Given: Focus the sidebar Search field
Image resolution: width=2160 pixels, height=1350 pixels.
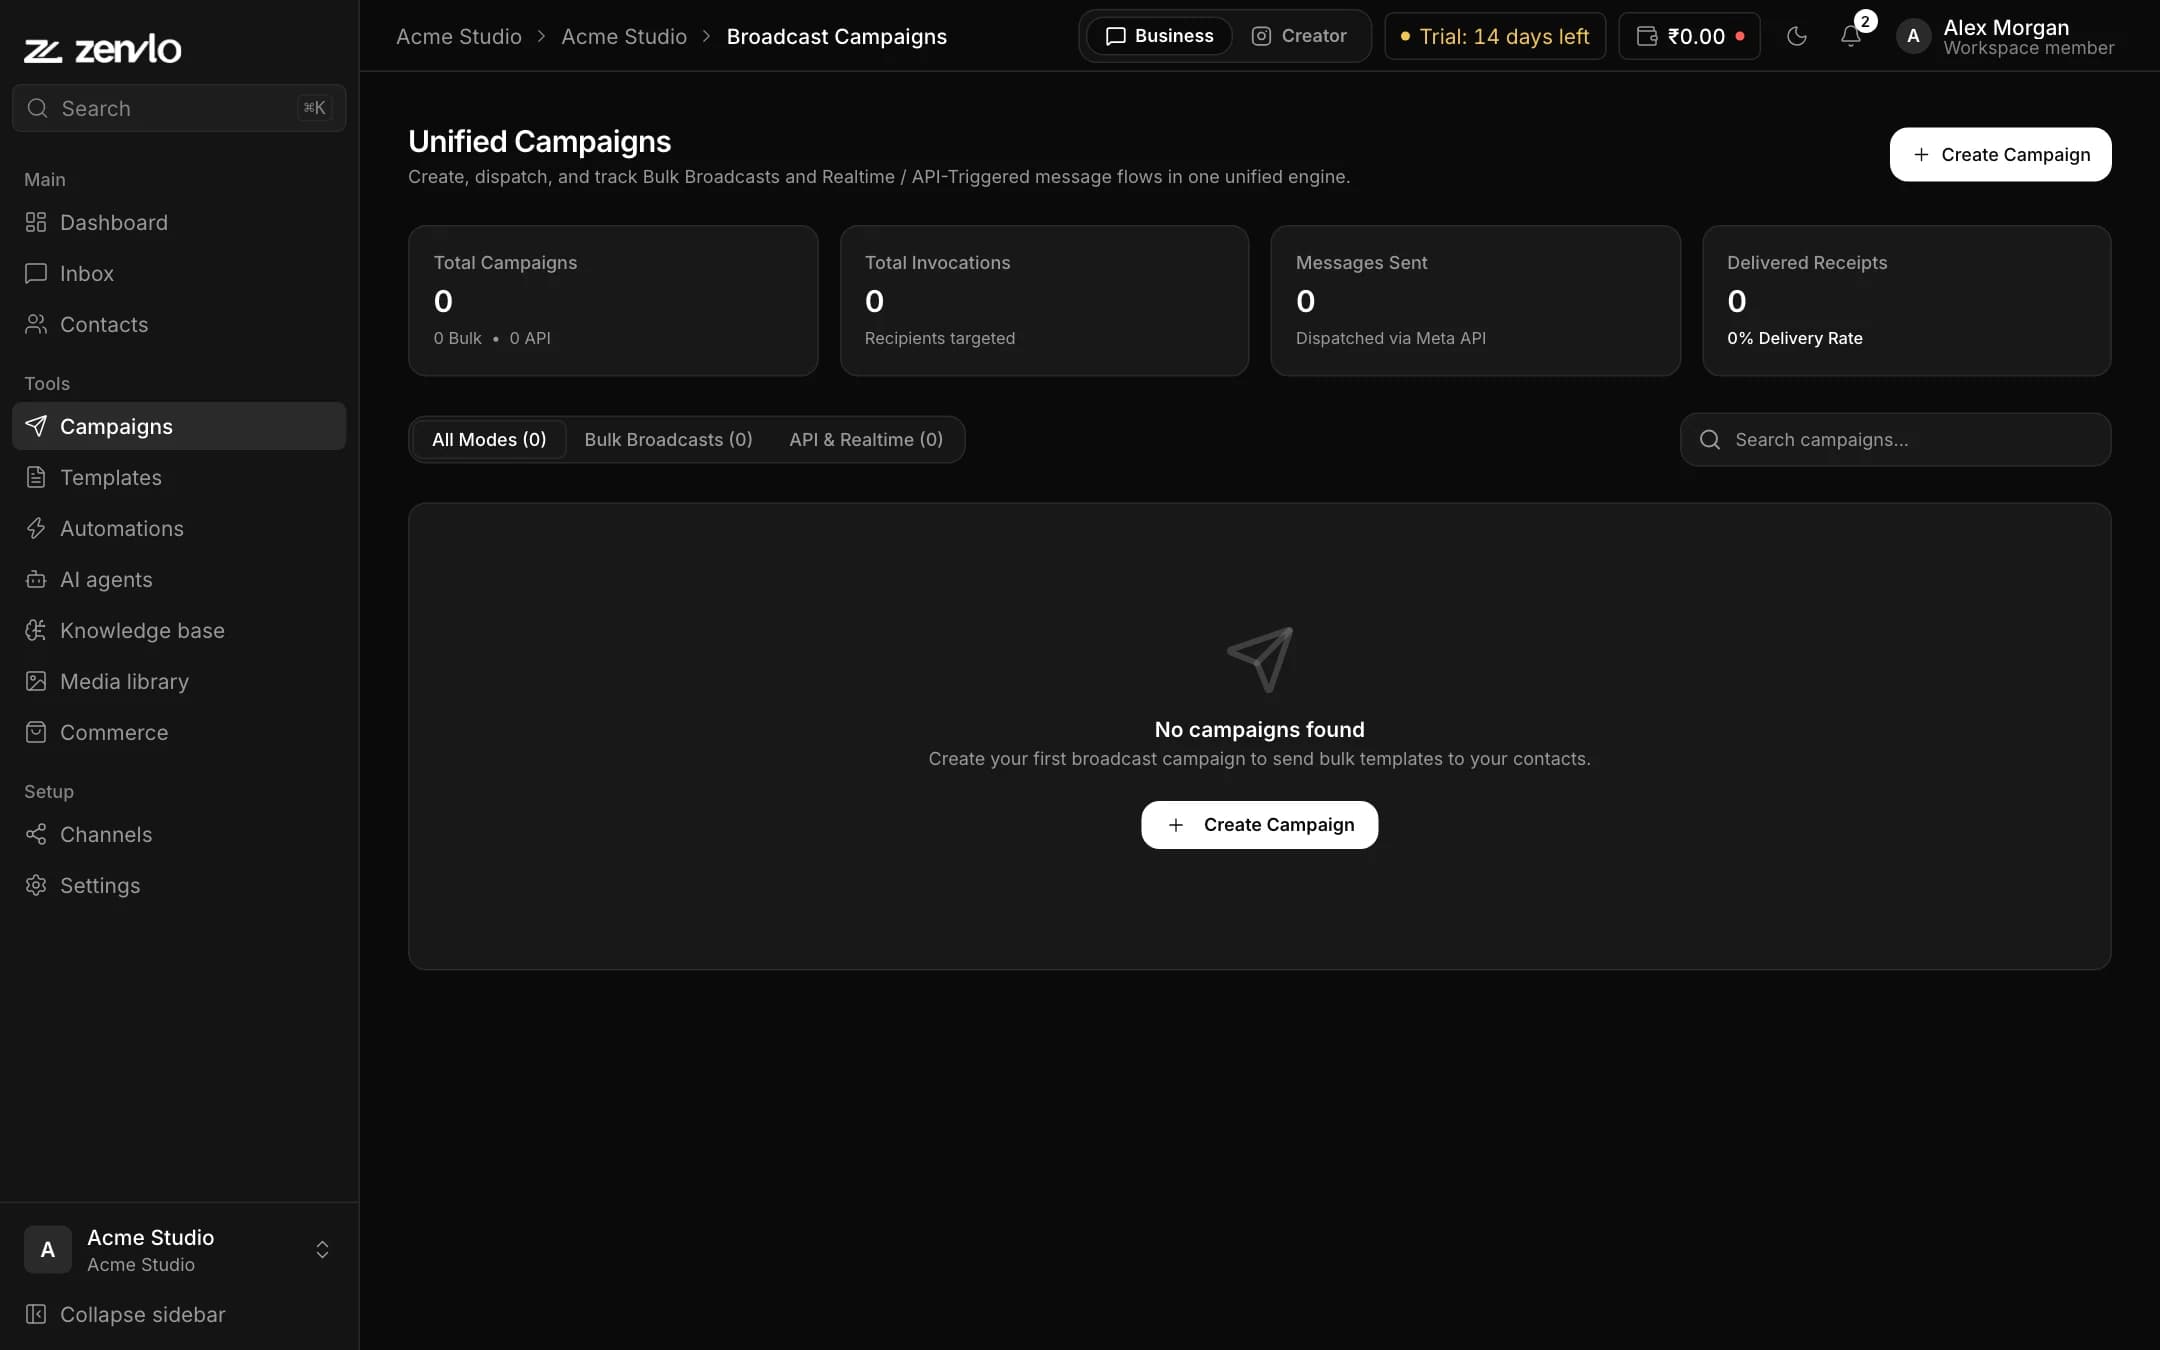Looking at the screenshot, I should [179, 108].
